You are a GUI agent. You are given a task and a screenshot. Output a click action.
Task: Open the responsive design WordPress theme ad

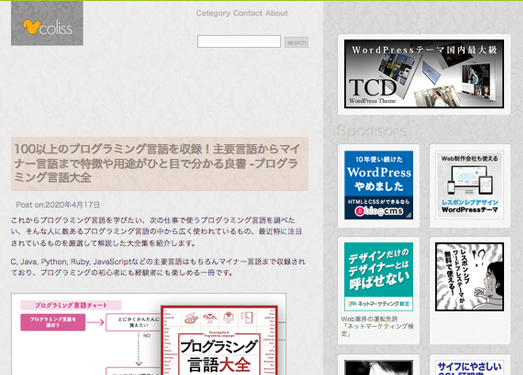[470, 185]
